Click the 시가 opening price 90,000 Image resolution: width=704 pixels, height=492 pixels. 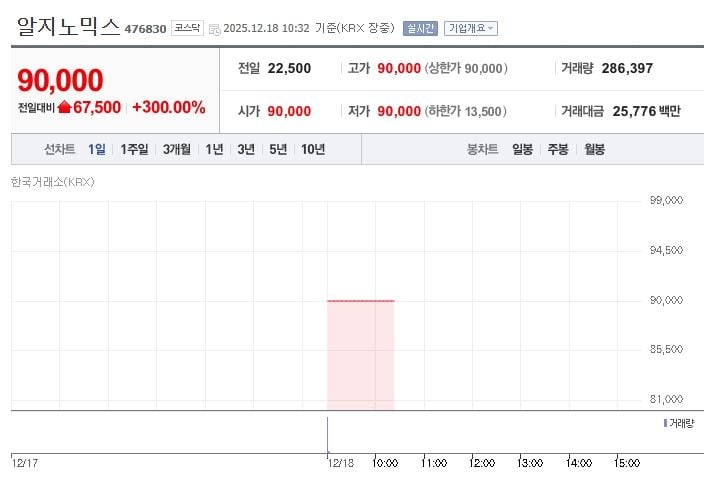tap(289, 111)
